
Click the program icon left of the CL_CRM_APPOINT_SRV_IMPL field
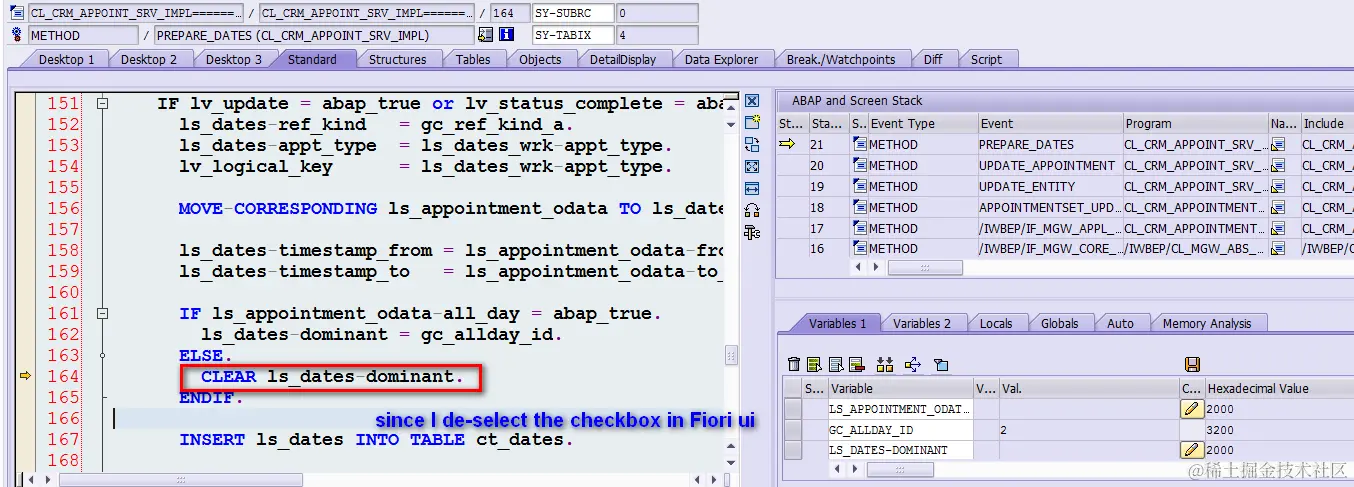[17, 13]
